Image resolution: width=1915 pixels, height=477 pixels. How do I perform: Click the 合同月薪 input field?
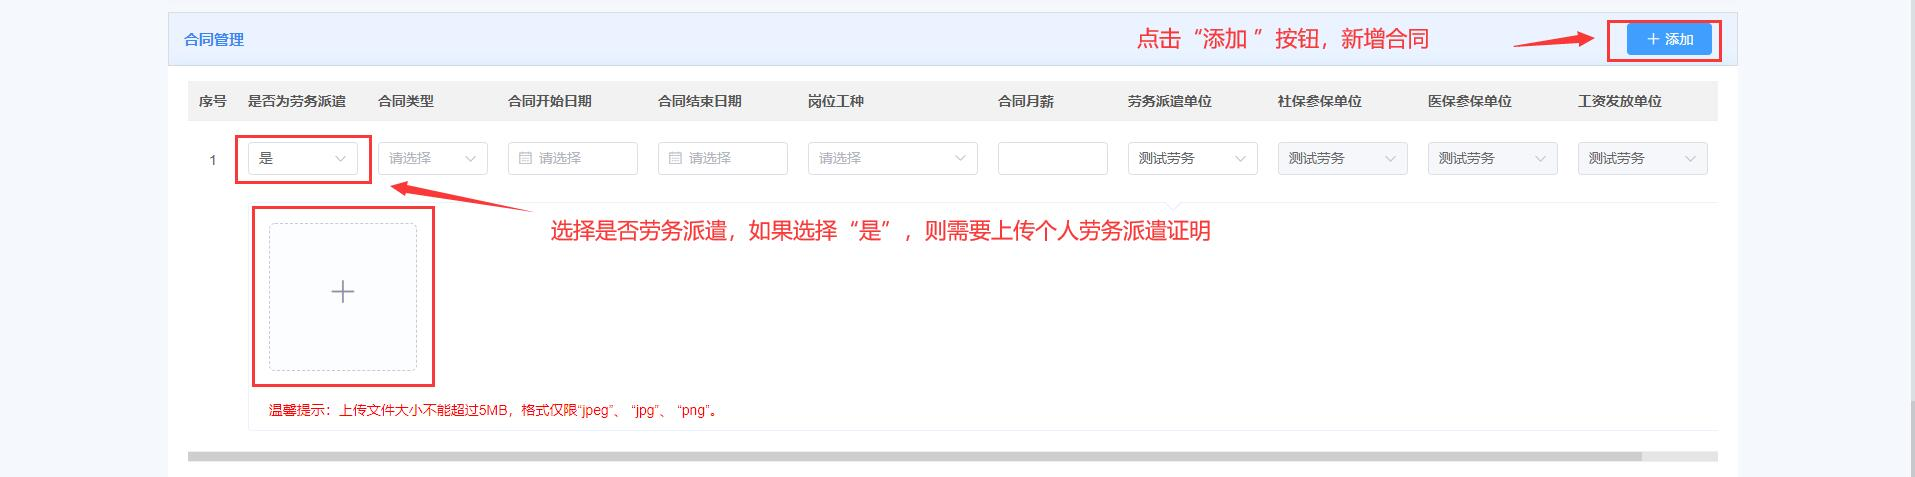1052,158
